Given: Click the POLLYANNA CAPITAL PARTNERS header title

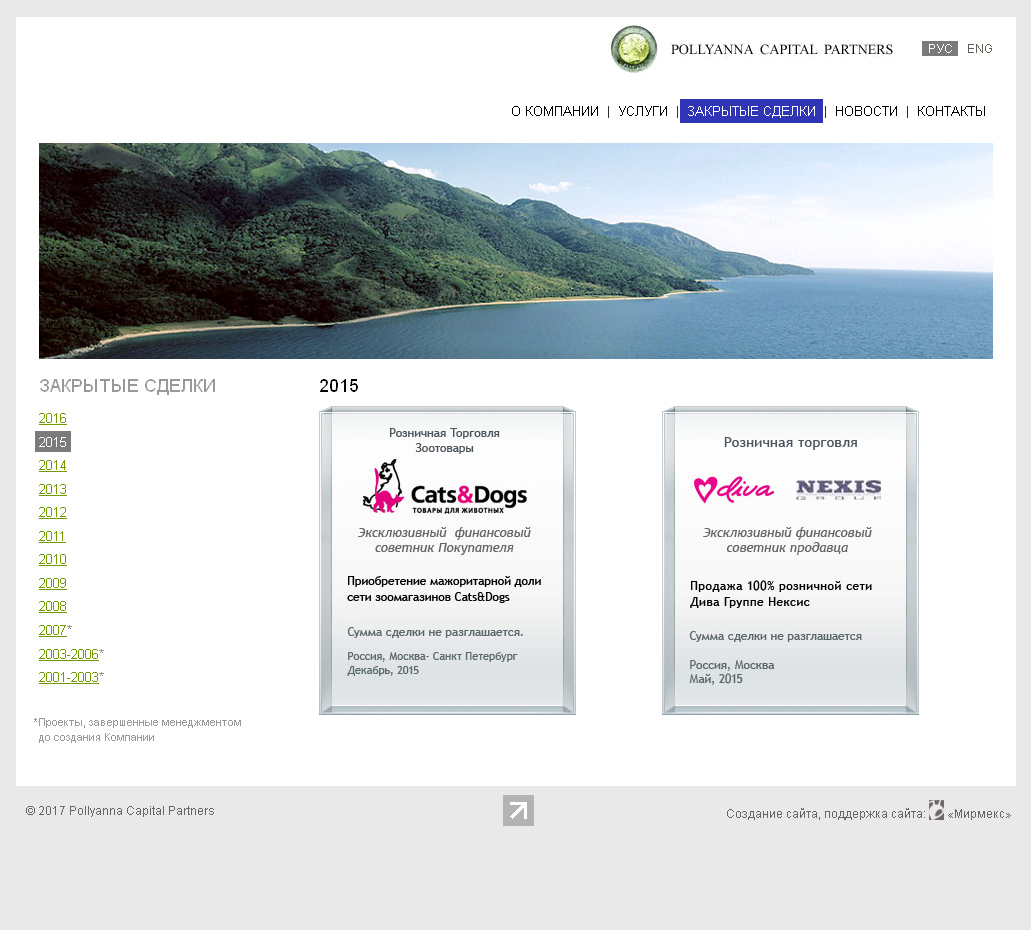Looking at the screenshot, I should tap(782, 49).
